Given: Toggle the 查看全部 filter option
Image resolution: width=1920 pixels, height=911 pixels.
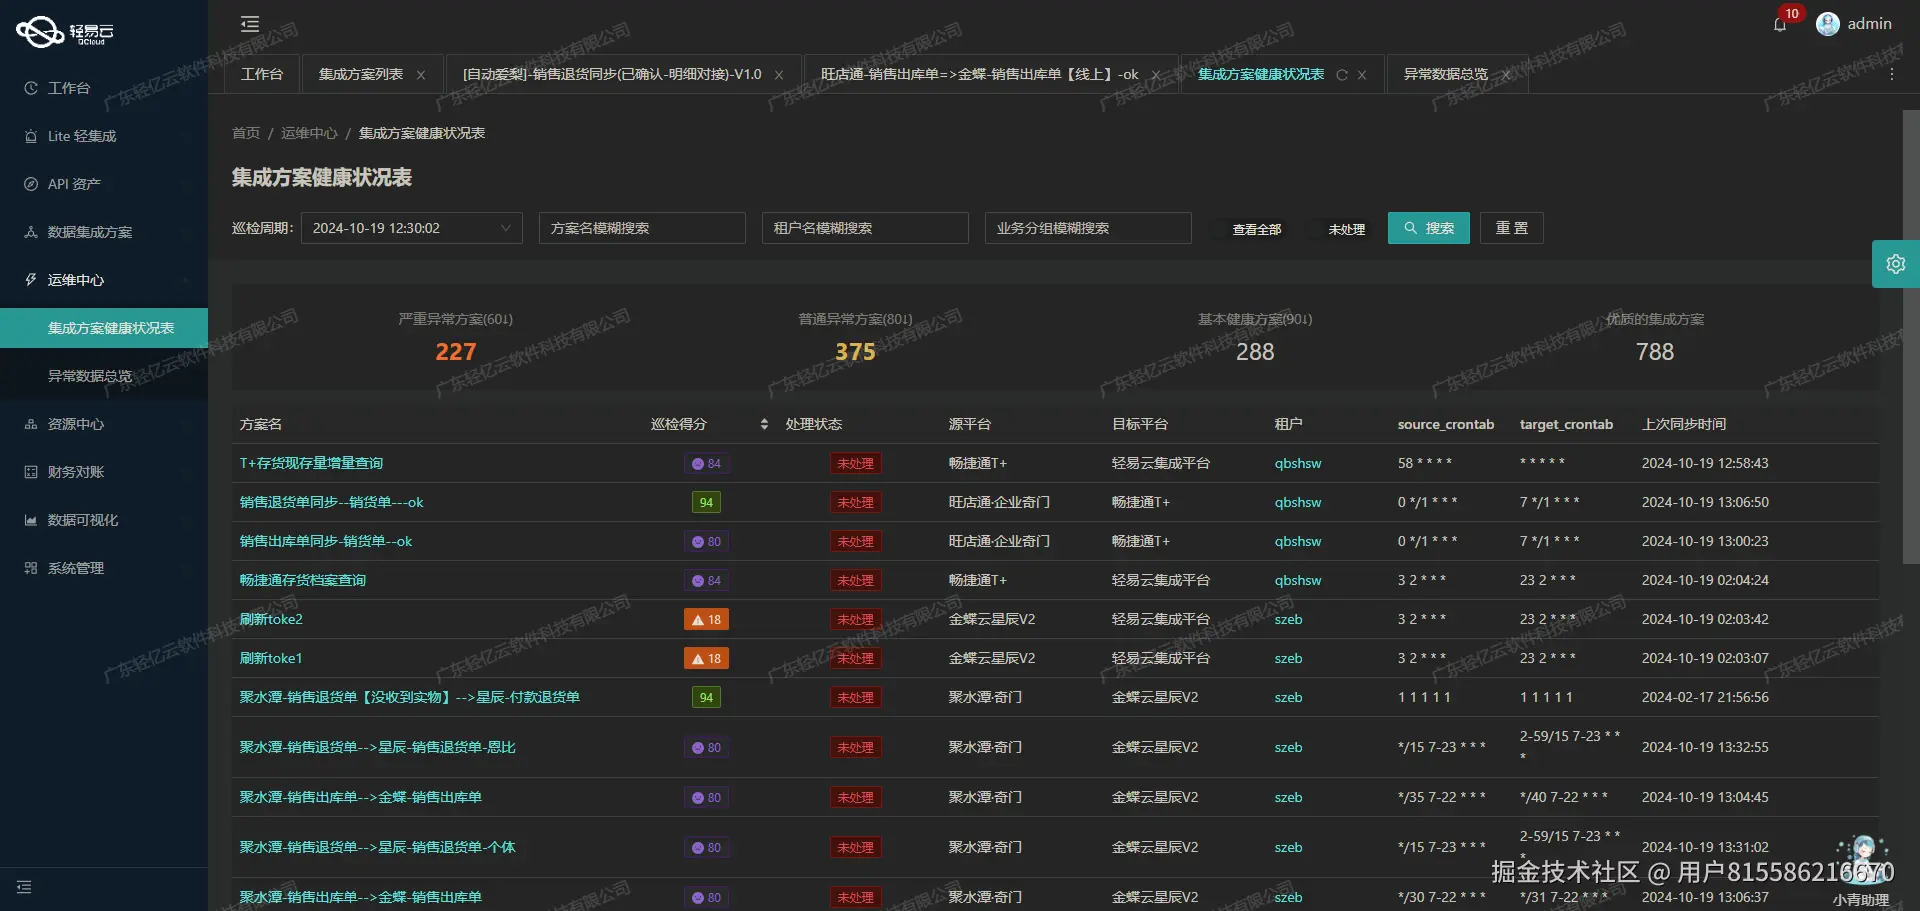Looking at the screenshot, I should pyautogui.click(x=1256, y=228).
